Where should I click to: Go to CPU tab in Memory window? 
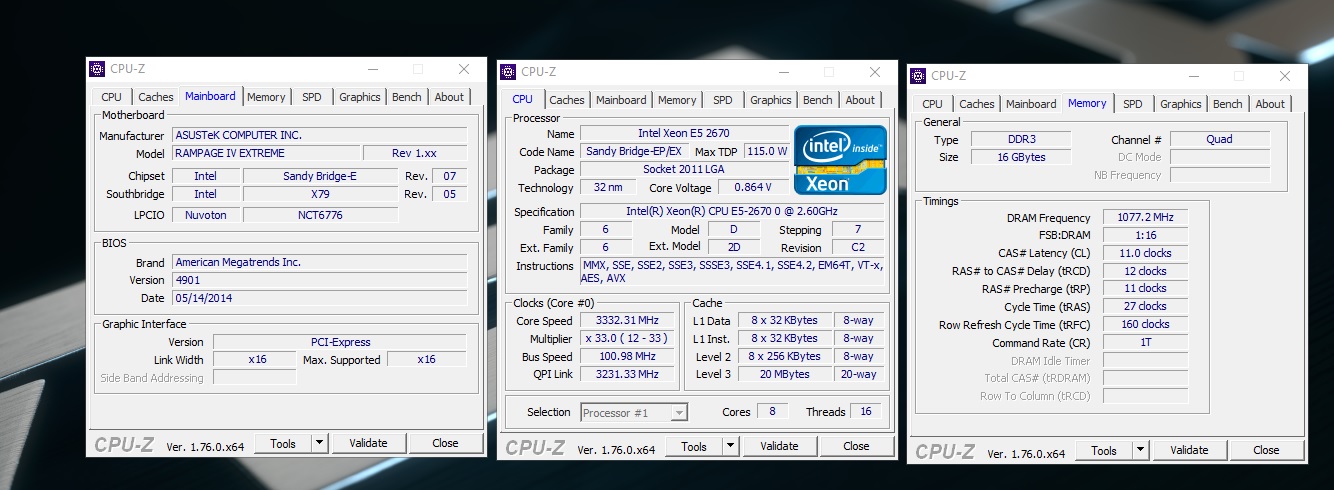click(x=933, y=104)
